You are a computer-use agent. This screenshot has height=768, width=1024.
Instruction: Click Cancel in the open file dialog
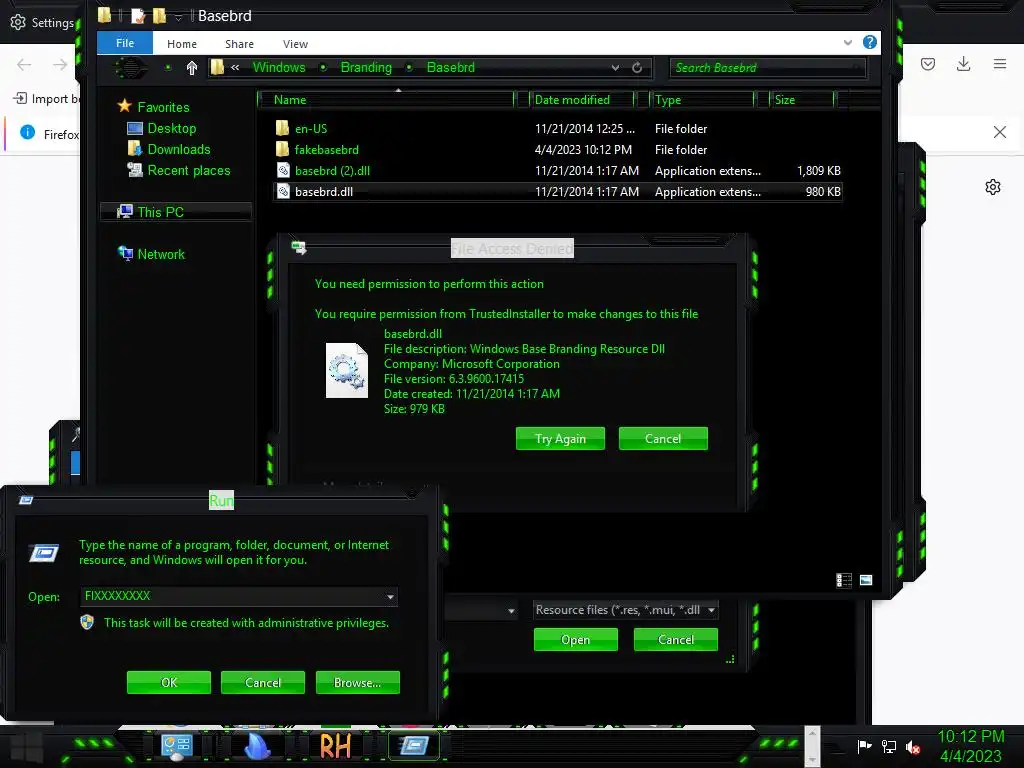pos(676,640)
